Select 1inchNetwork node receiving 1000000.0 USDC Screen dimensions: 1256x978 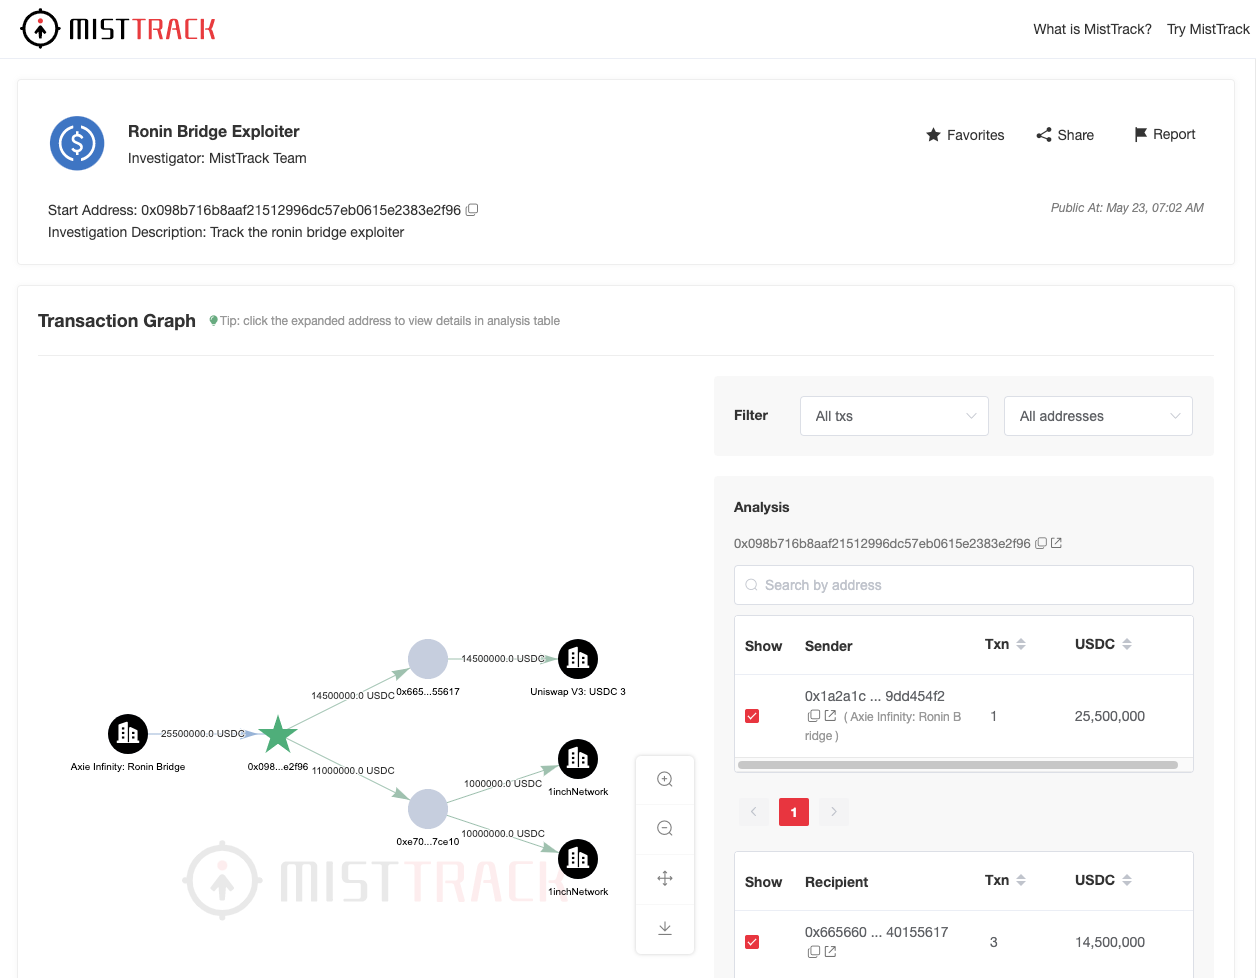pyautogui.click(x=578, y=759)
